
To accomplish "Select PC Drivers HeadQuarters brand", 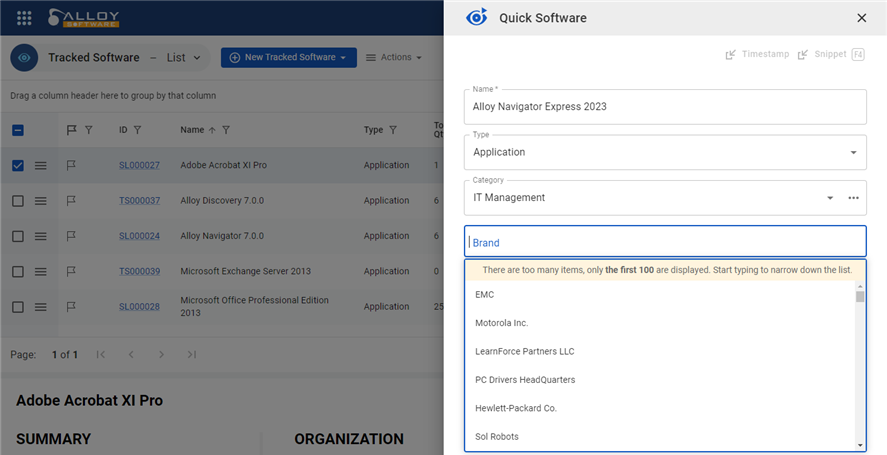I will [x=661, y=380].
